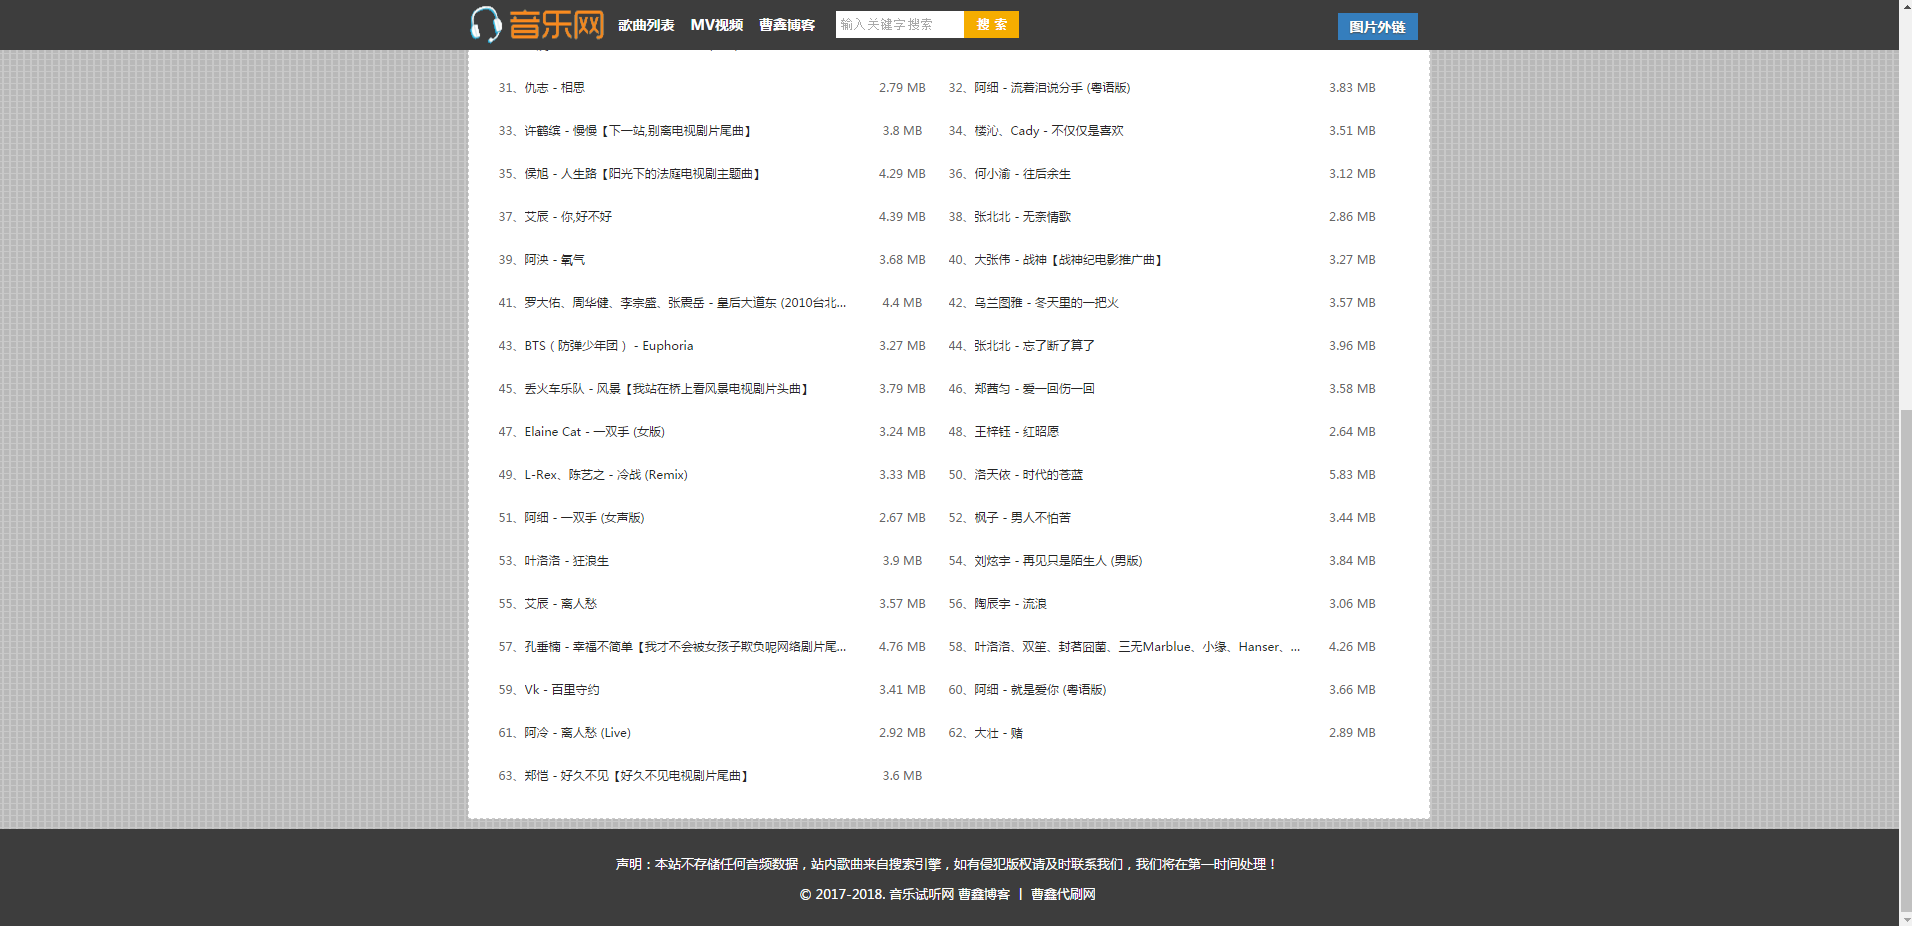Open song 41 皇后大道东
This screenshot has width=1912, height=926.
click(x=685, y=303)
